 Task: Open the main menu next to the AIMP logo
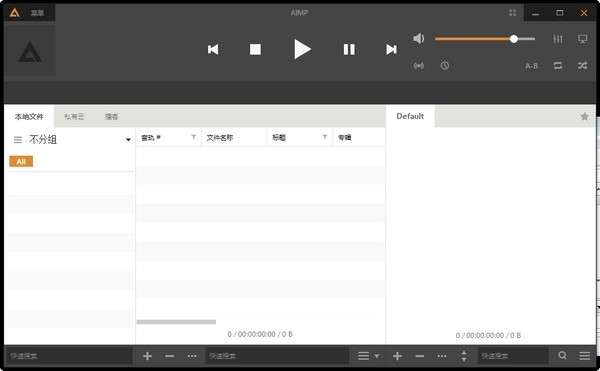37,13
